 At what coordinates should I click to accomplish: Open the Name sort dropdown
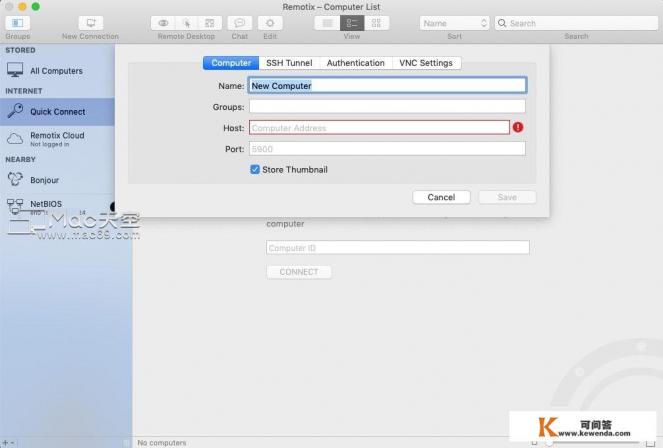click(455, 23)
